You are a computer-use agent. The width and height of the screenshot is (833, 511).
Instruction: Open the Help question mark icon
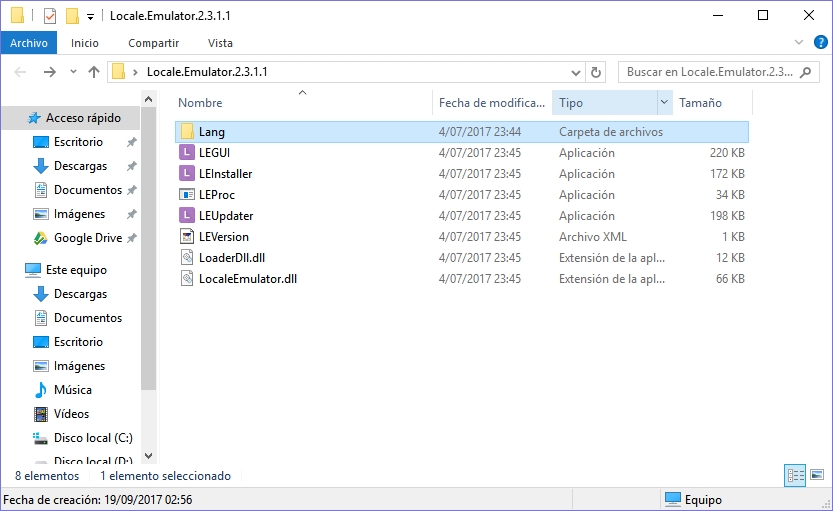coord(820,42)
